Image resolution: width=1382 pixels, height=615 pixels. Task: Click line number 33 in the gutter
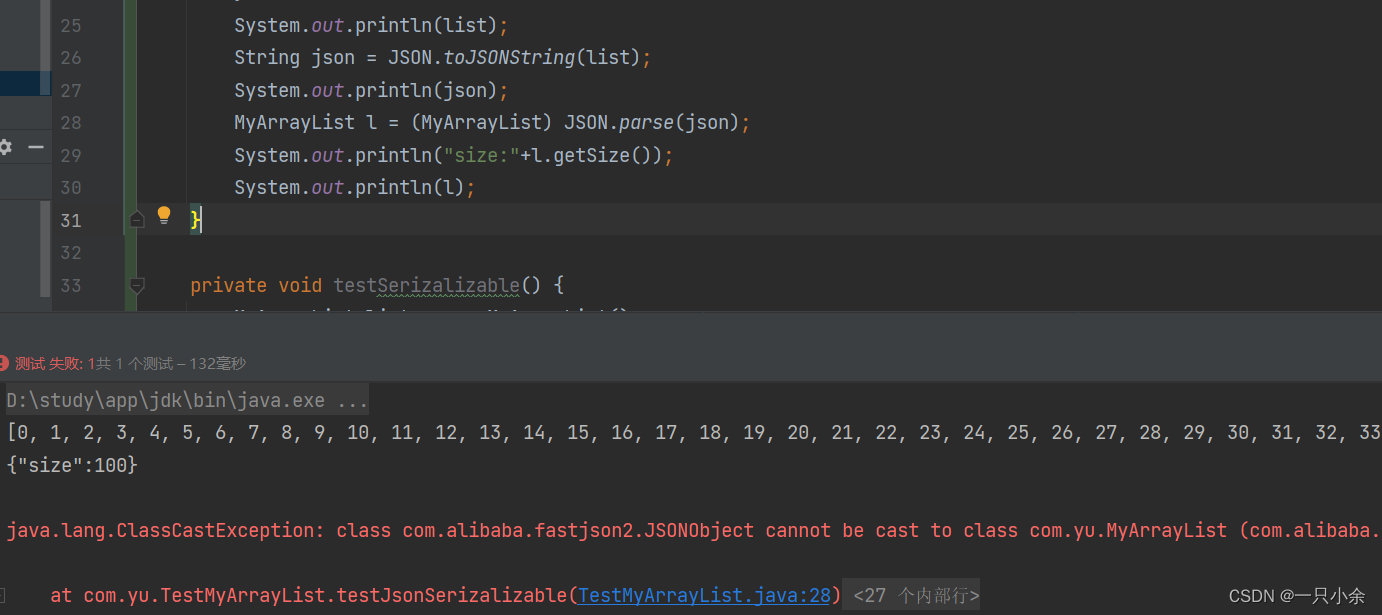[71, 285]
